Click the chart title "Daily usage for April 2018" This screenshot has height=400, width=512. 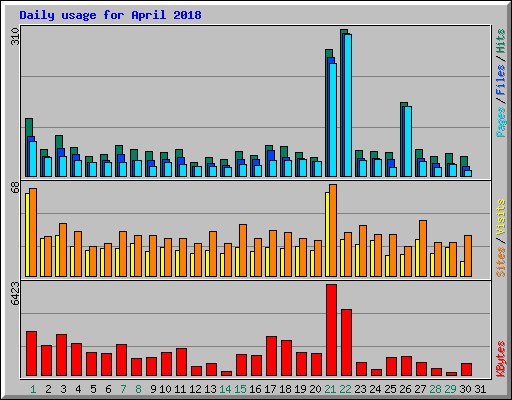point(110,15)
